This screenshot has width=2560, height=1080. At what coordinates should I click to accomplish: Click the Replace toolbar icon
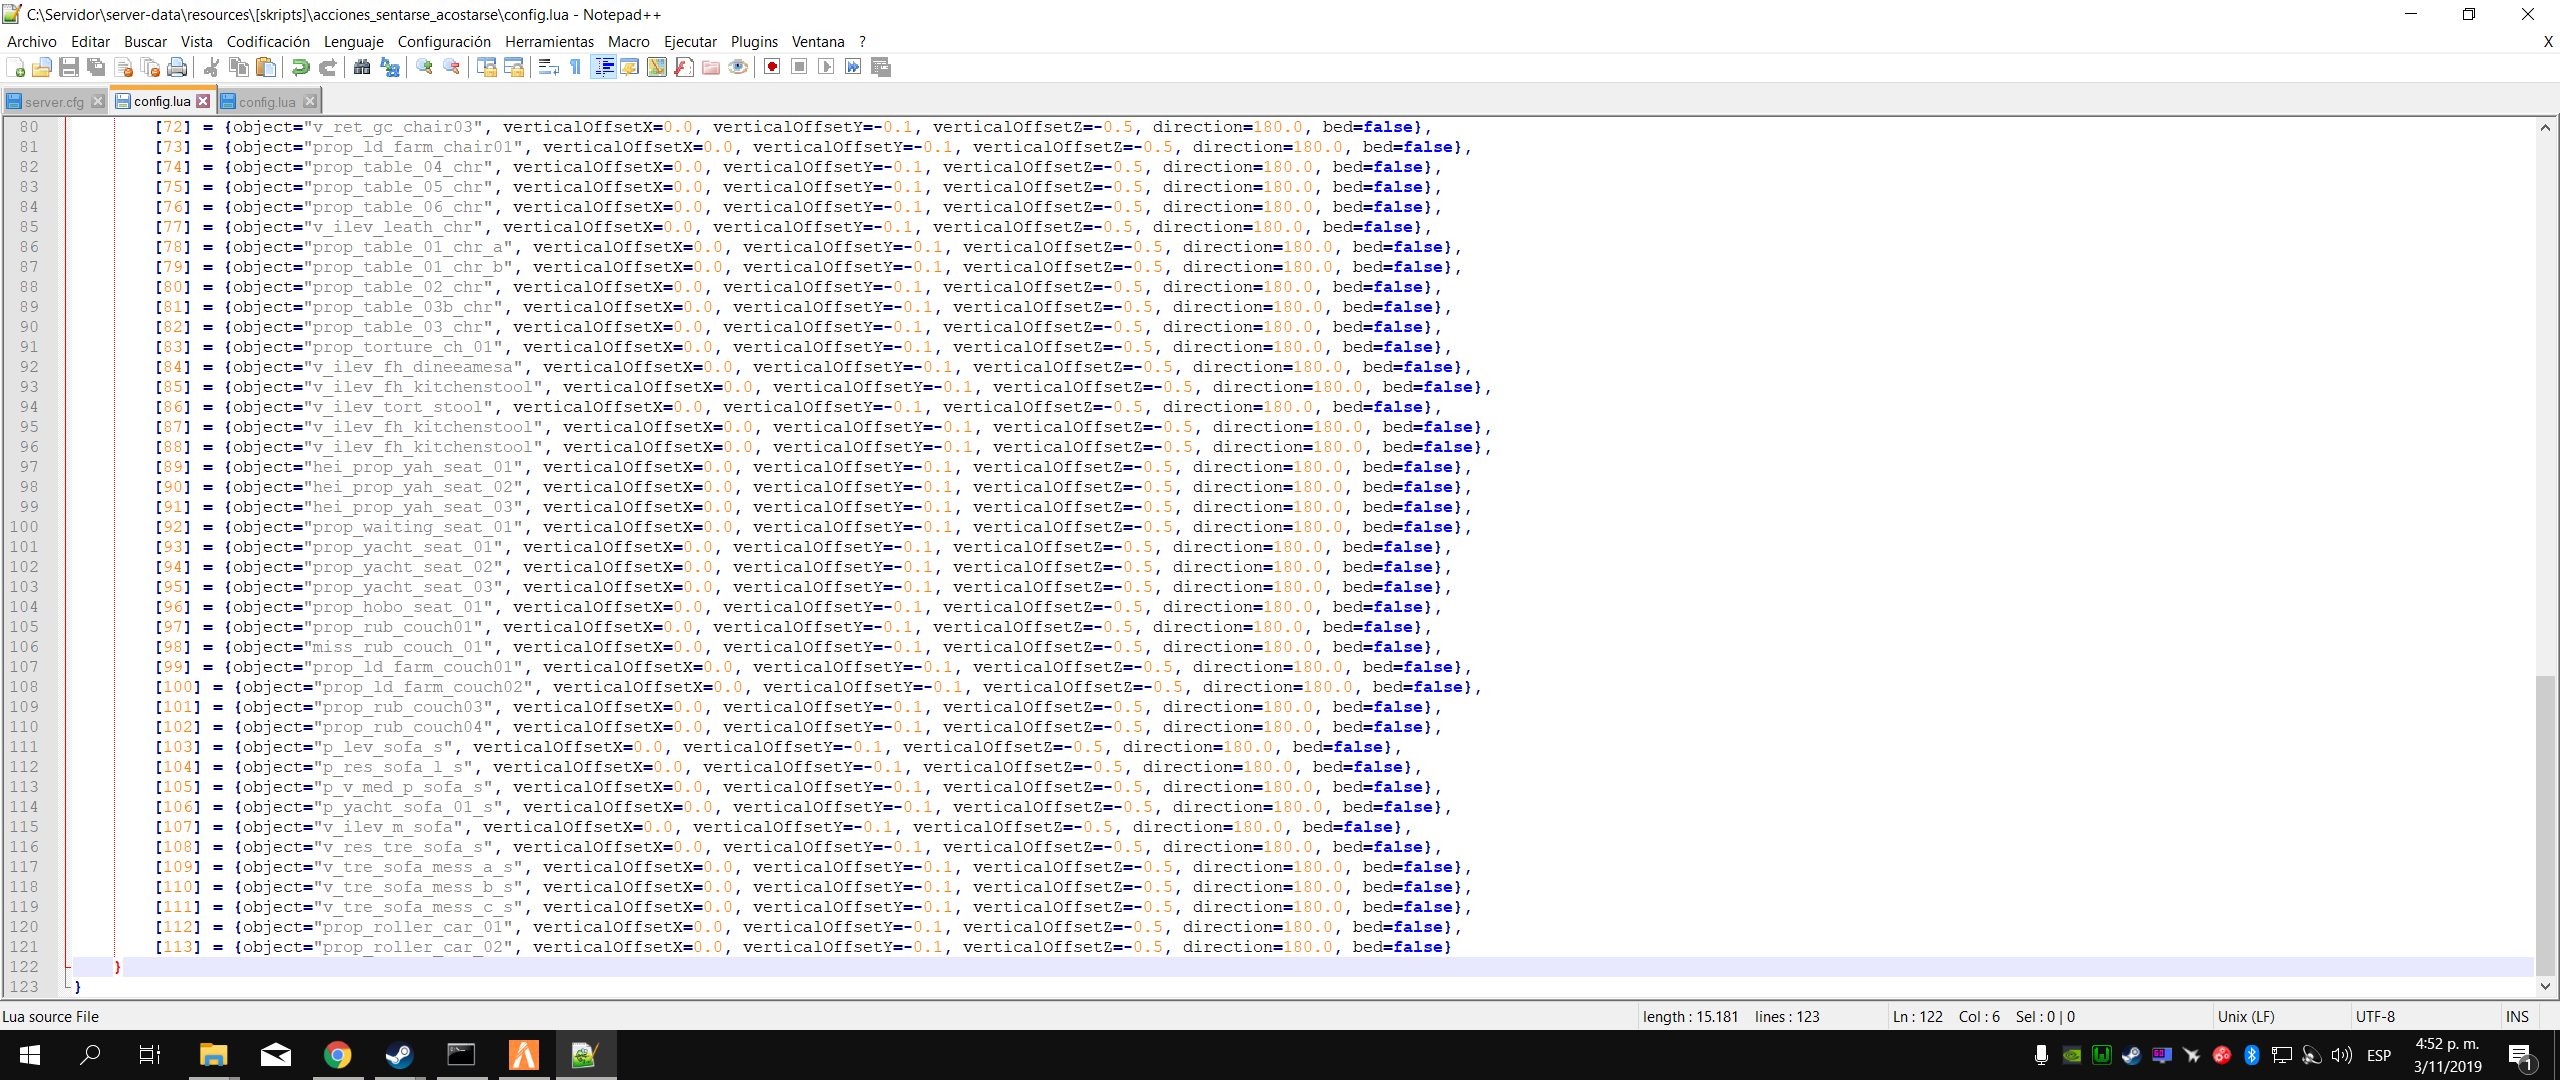click(390, 67)
